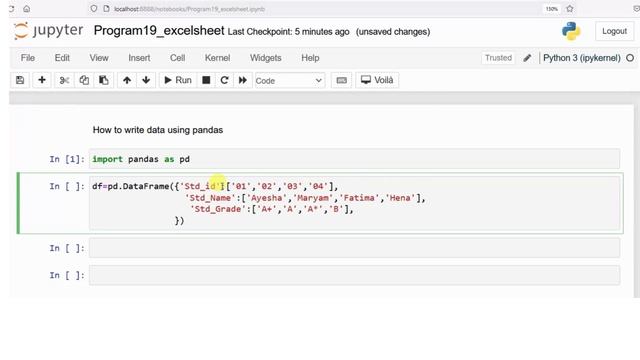Click the second empty code cell

coord(354,275)
